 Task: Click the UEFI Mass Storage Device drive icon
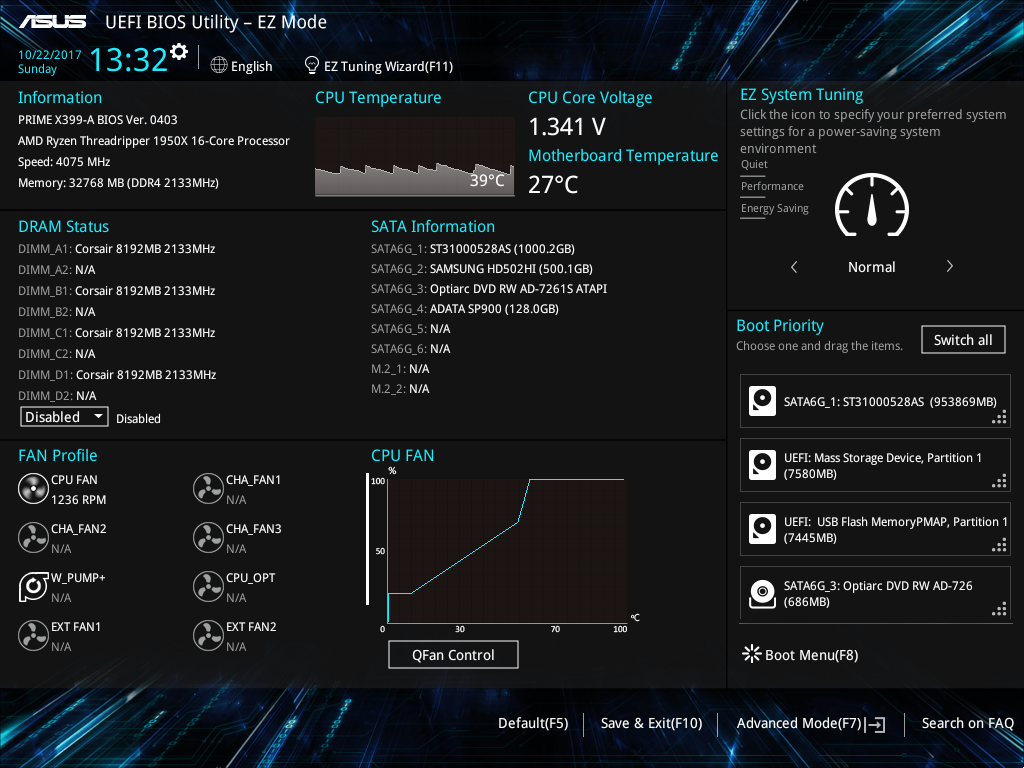click(762, 465)
